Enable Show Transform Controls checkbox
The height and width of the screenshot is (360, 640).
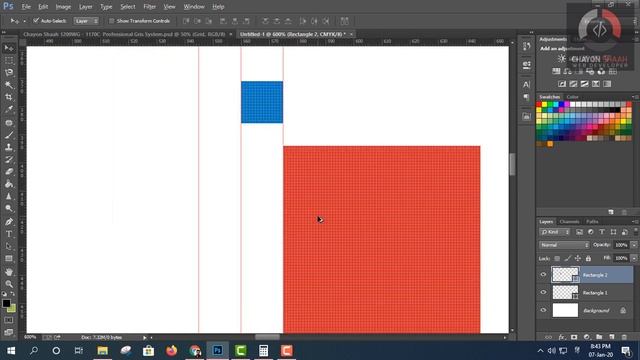pos(111,21)
